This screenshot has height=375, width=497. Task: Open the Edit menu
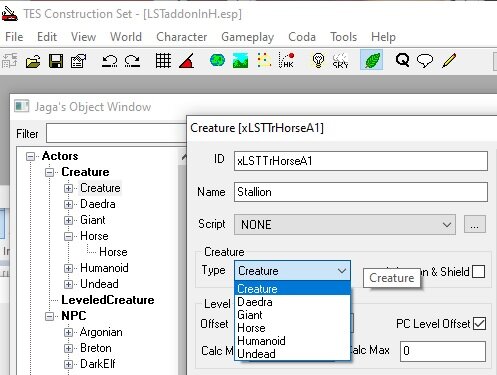[47, 37]
